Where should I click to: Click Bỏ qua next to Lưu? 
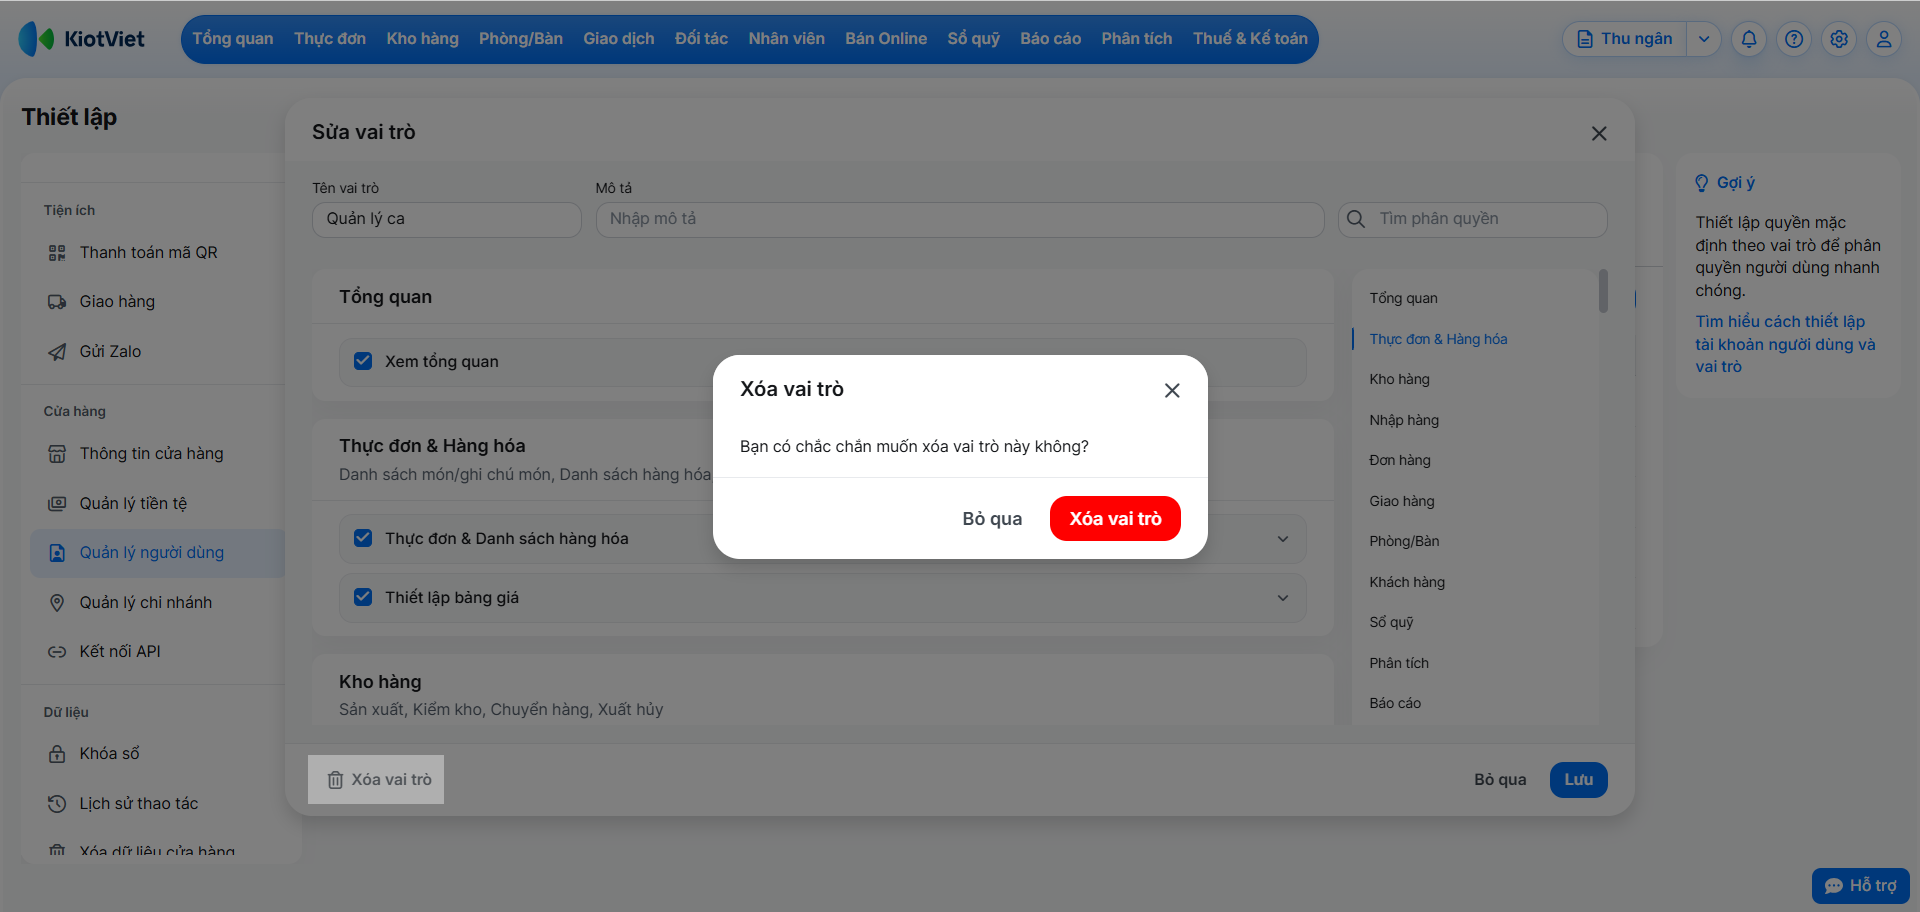click(1500, 780)
